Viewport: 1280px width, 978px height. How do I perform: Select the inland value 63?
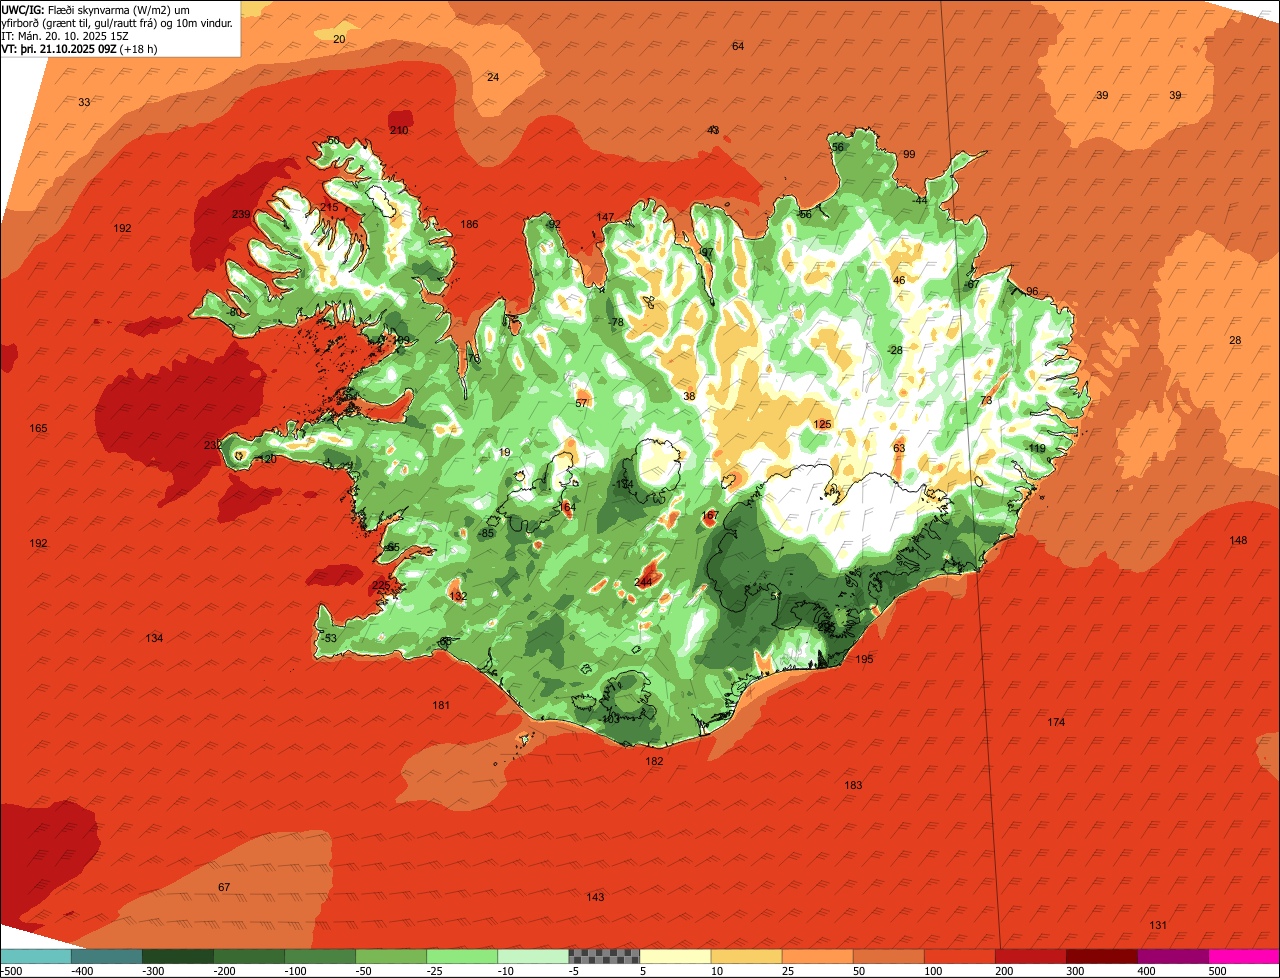pos(899,448)
